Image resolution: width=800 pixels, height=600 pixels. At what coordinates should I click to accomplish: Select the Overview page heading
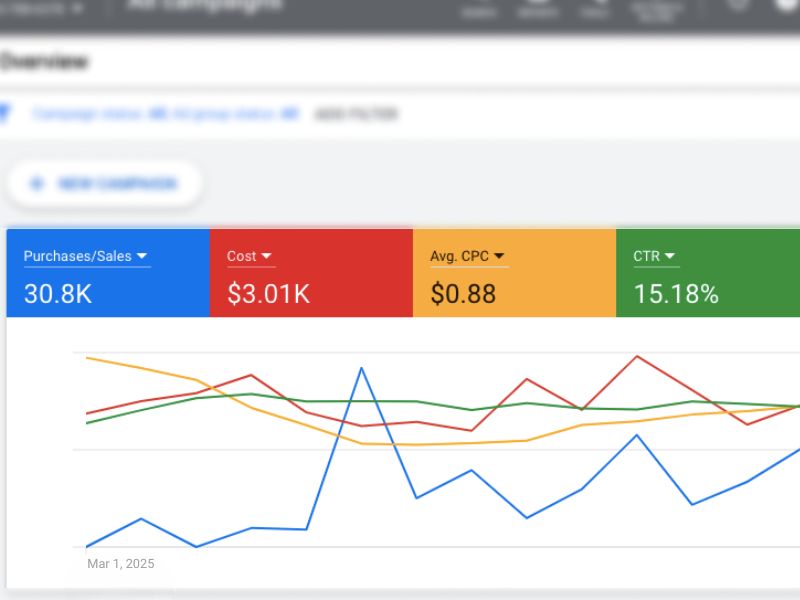click(x=42, y=61)
